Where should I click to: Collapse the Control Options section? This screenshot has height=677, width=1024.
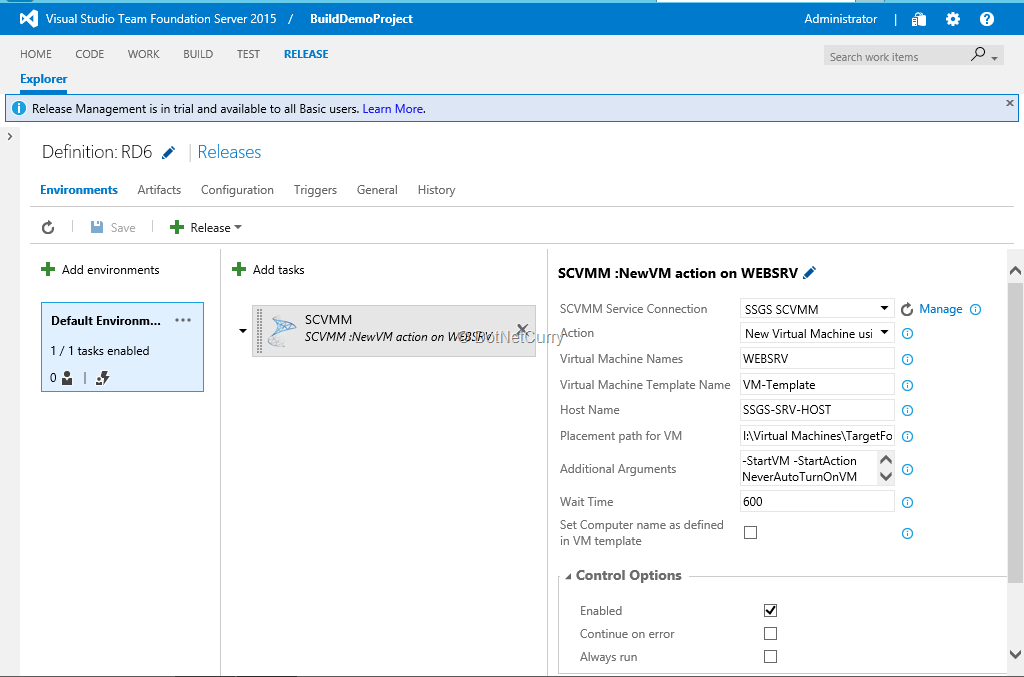point(568,576)
